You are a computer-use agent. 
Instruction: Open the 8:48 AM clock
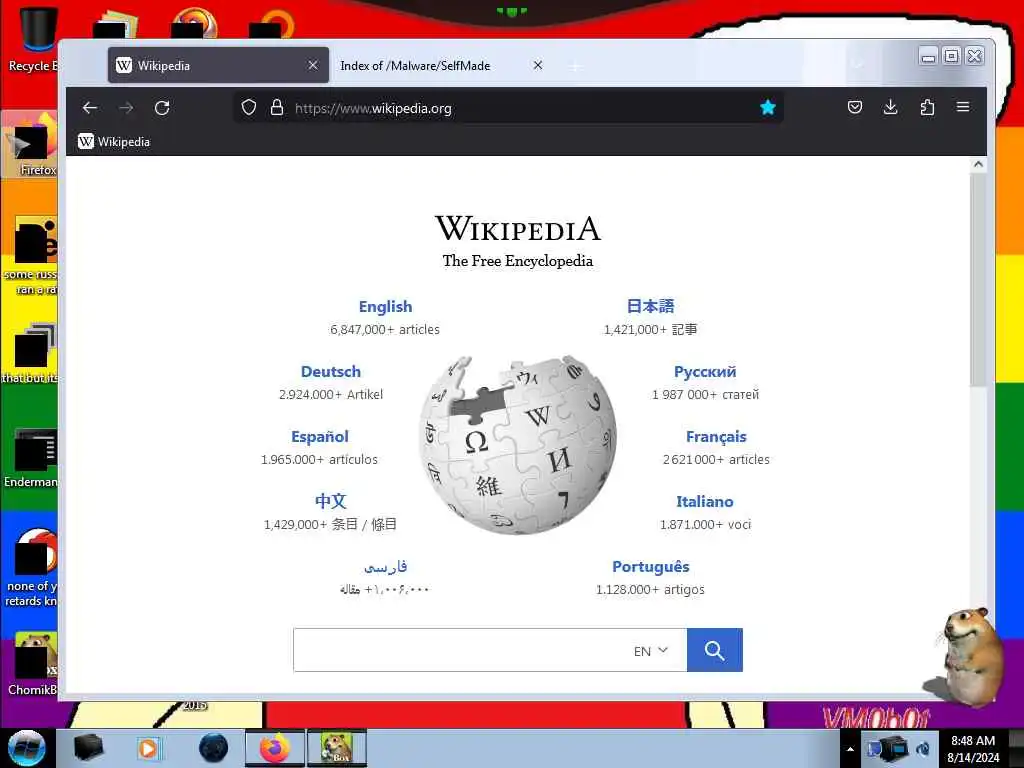coord(973,748)
